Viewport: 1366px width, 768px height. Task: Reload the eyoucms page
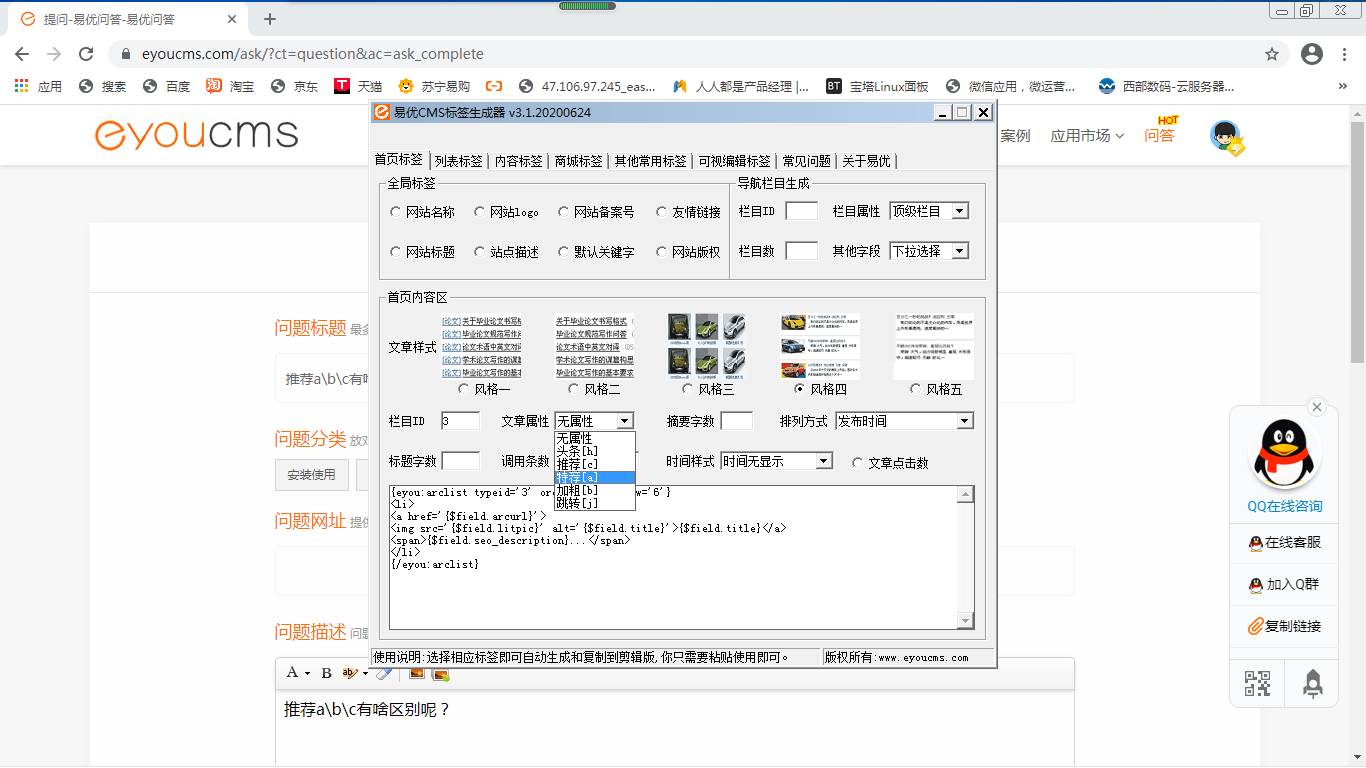86,54
